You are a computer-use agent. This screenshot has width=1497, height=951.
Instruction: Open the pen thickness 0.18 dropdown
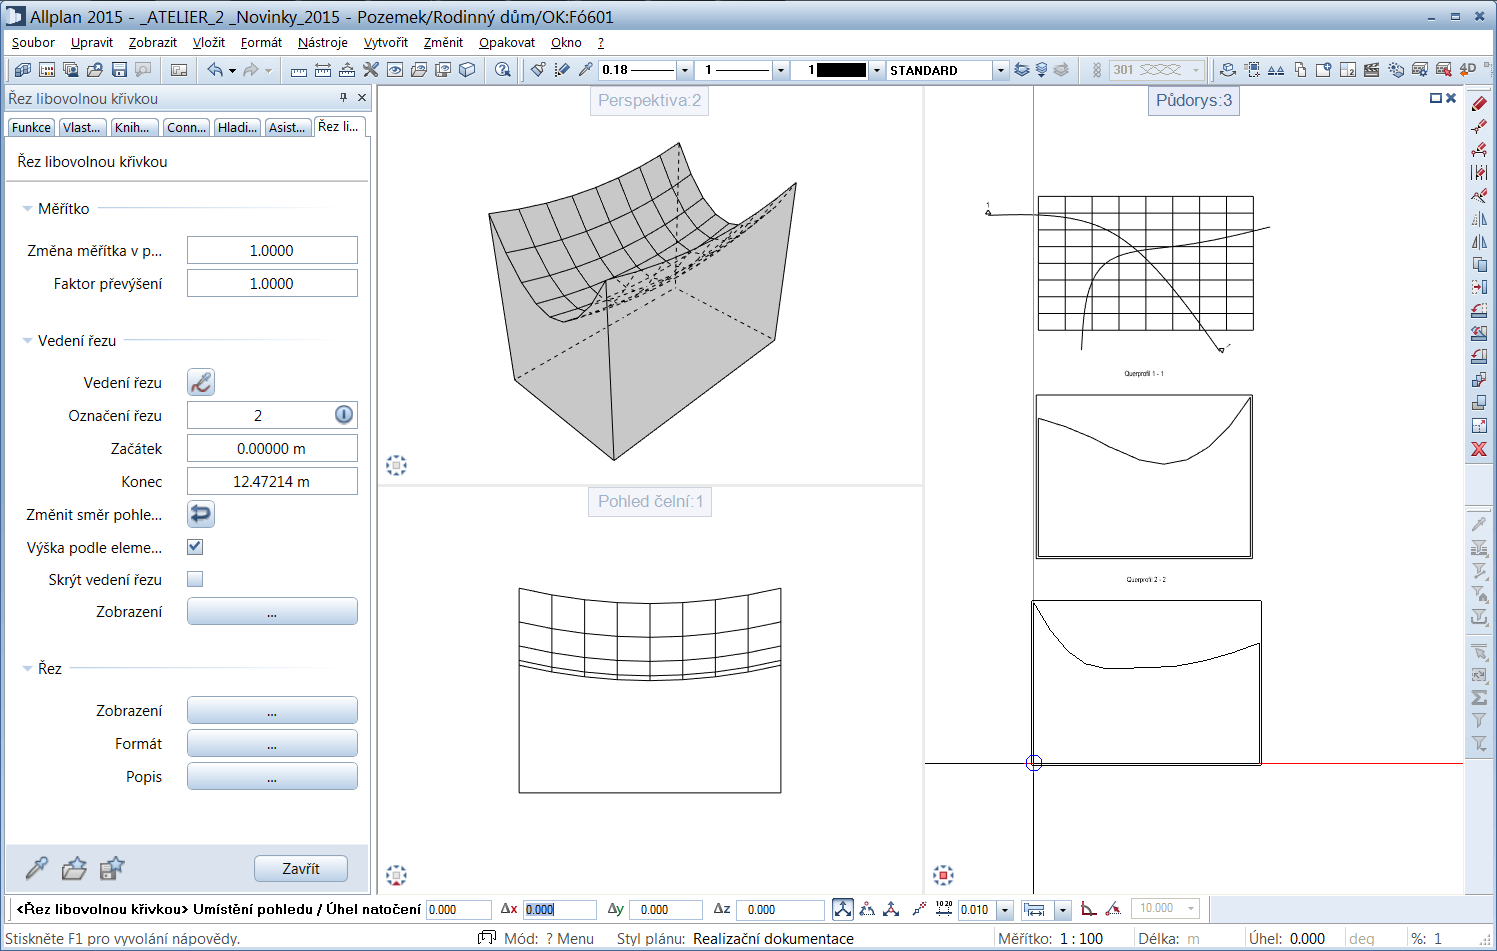coord(685,70)
